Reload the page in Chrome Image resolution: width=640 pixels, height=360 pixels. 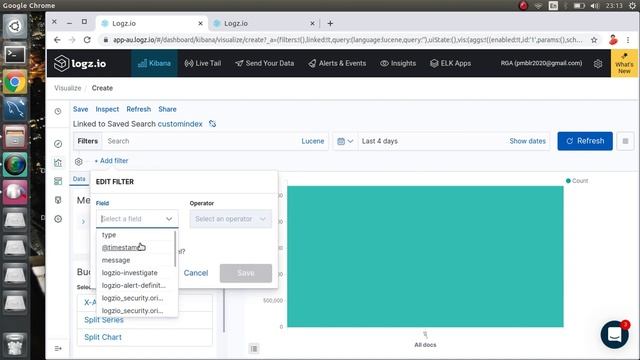pos(87,40)
